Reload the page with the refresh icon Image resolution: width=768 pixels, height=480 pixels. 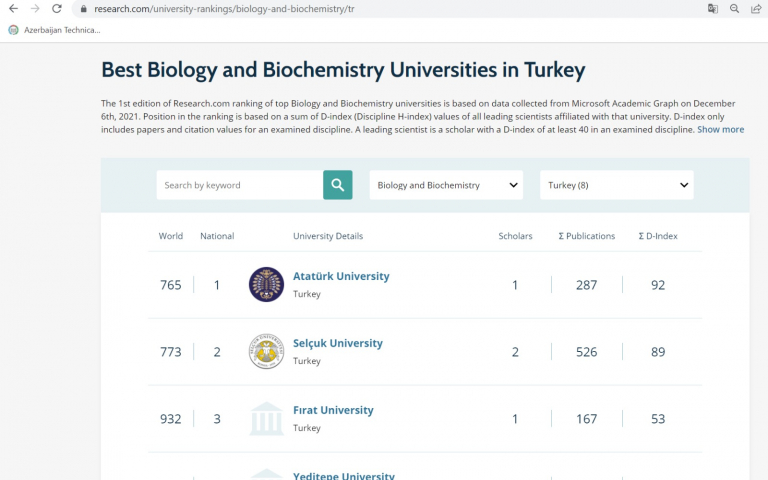click(57, 8)
